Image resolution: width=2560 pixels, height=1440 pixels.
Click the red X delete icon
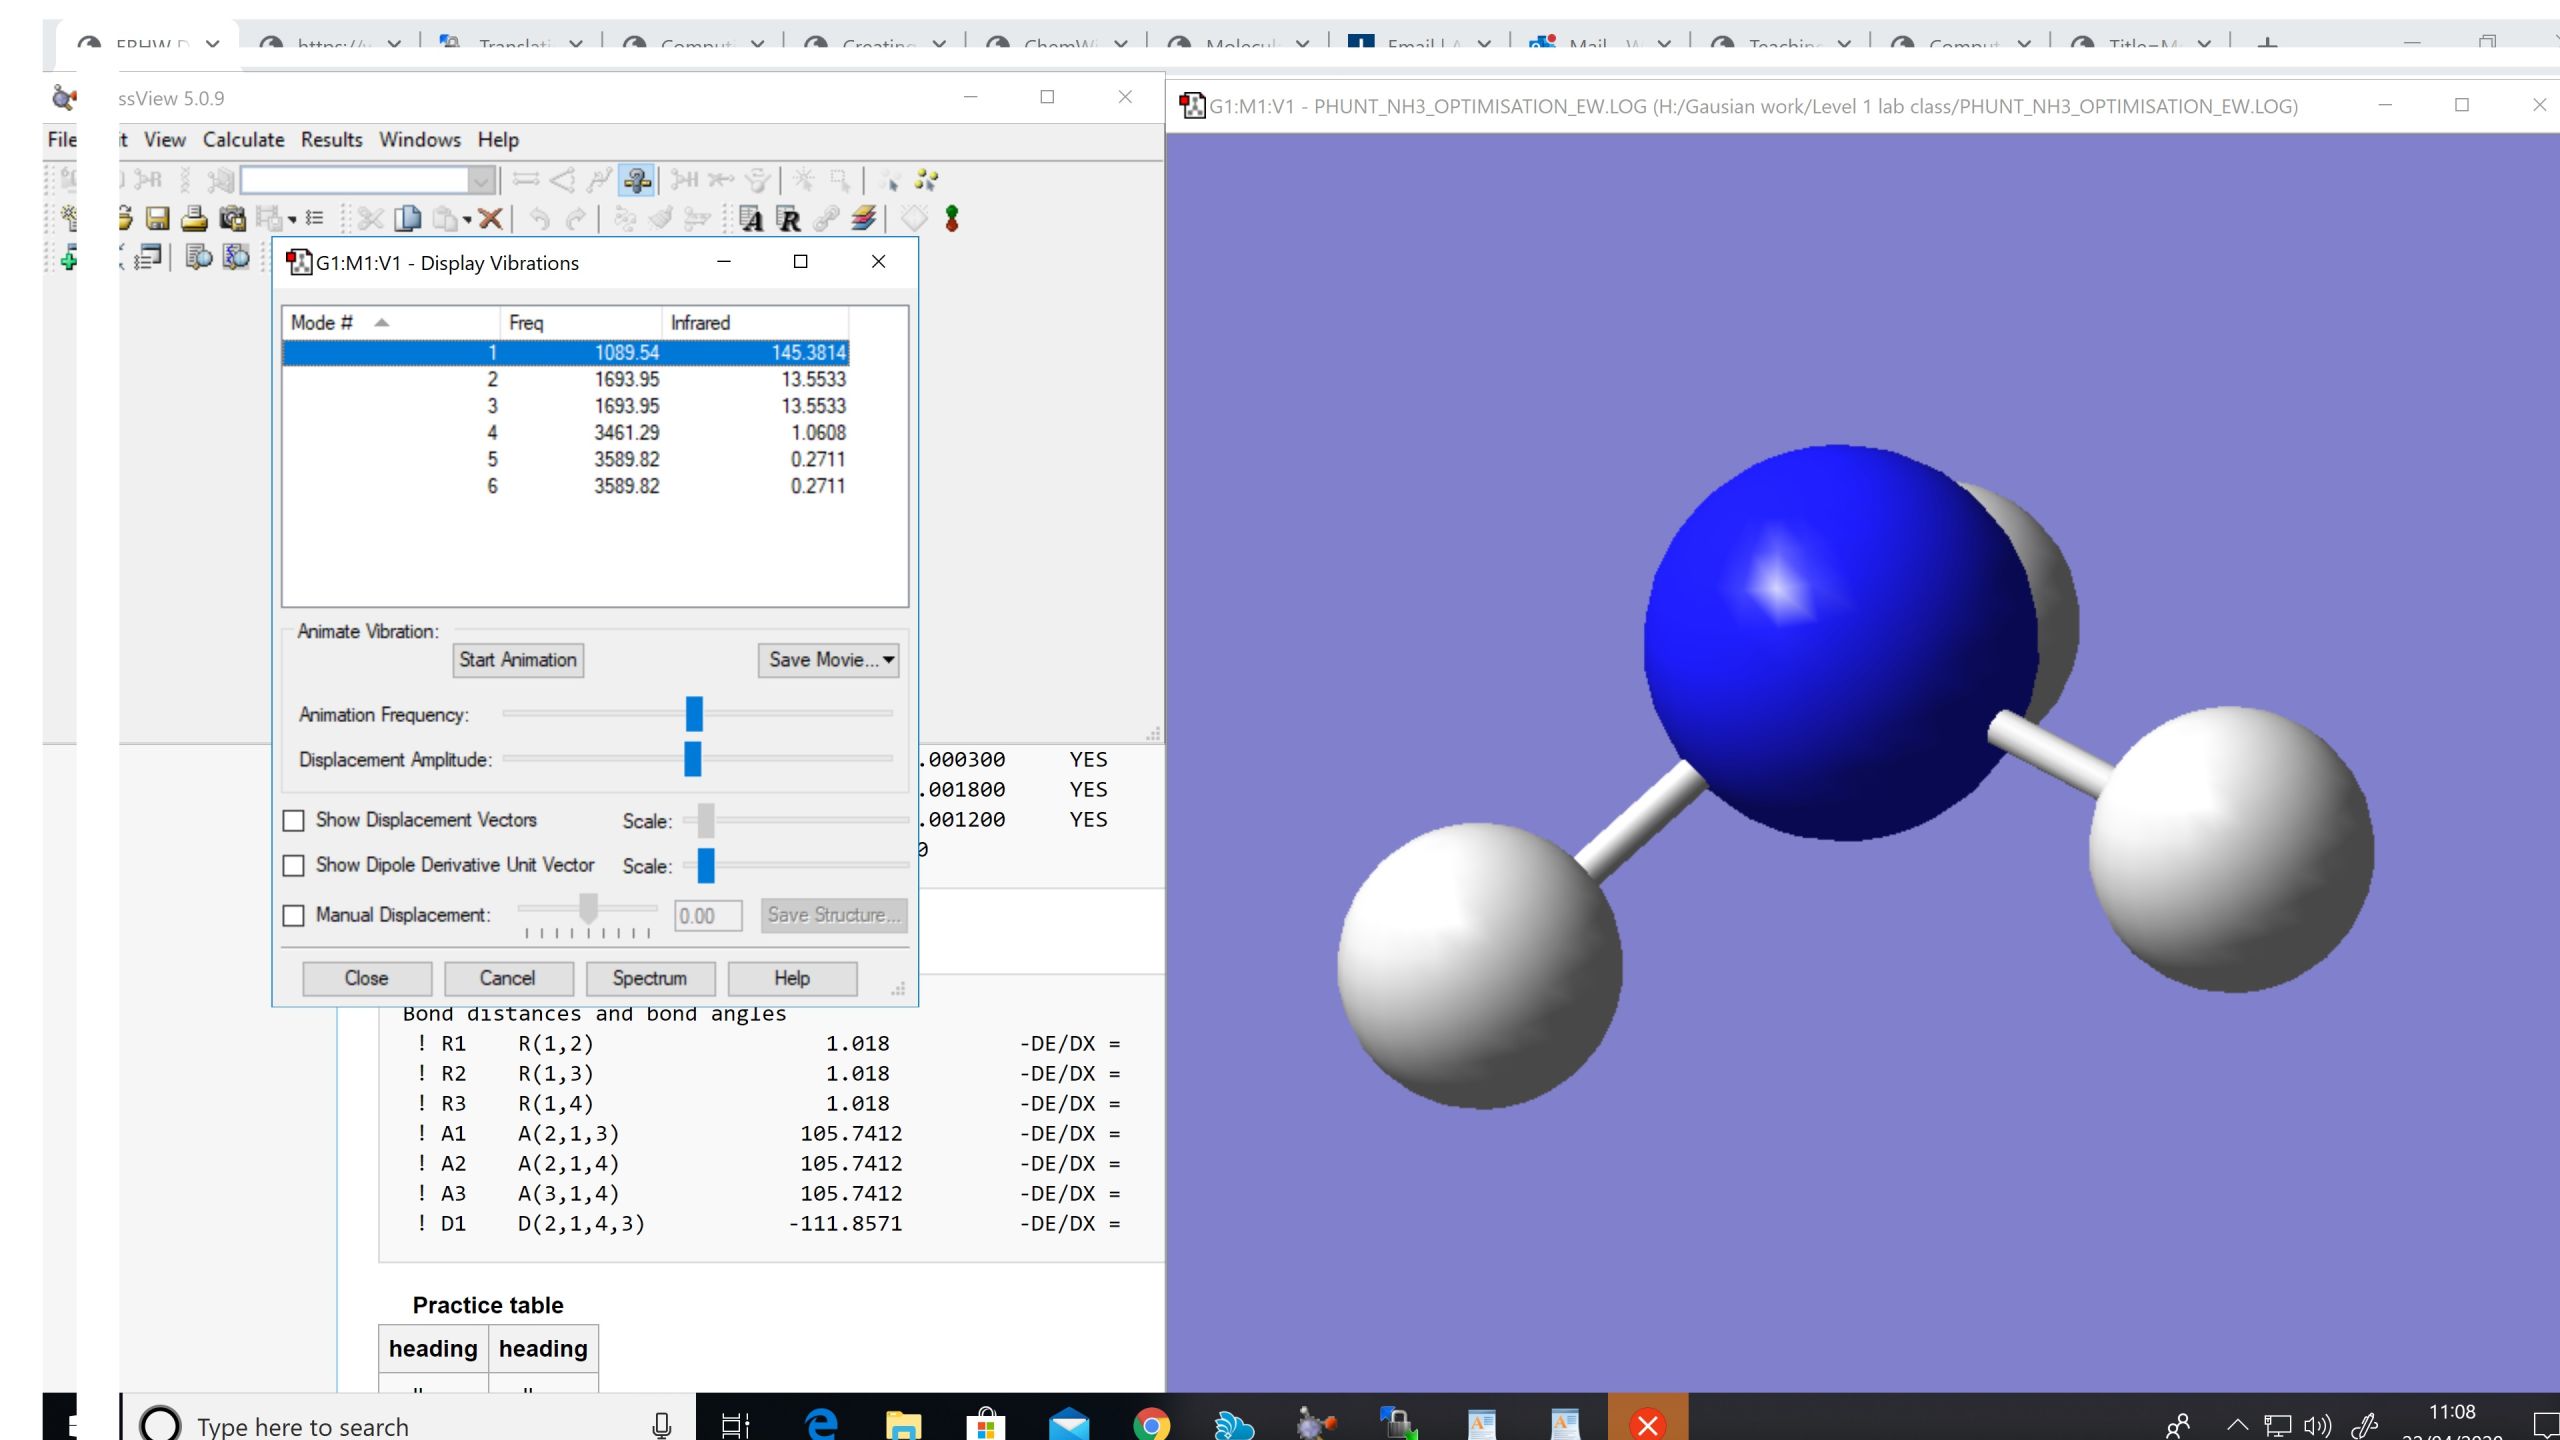tap(490, 218)
